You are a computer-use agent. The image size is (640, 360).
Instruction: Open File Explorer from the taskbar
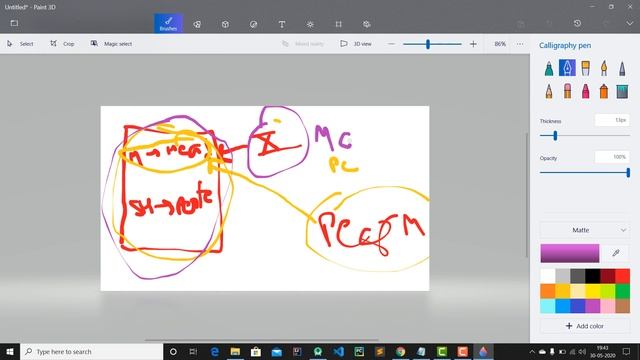[235, 351]
